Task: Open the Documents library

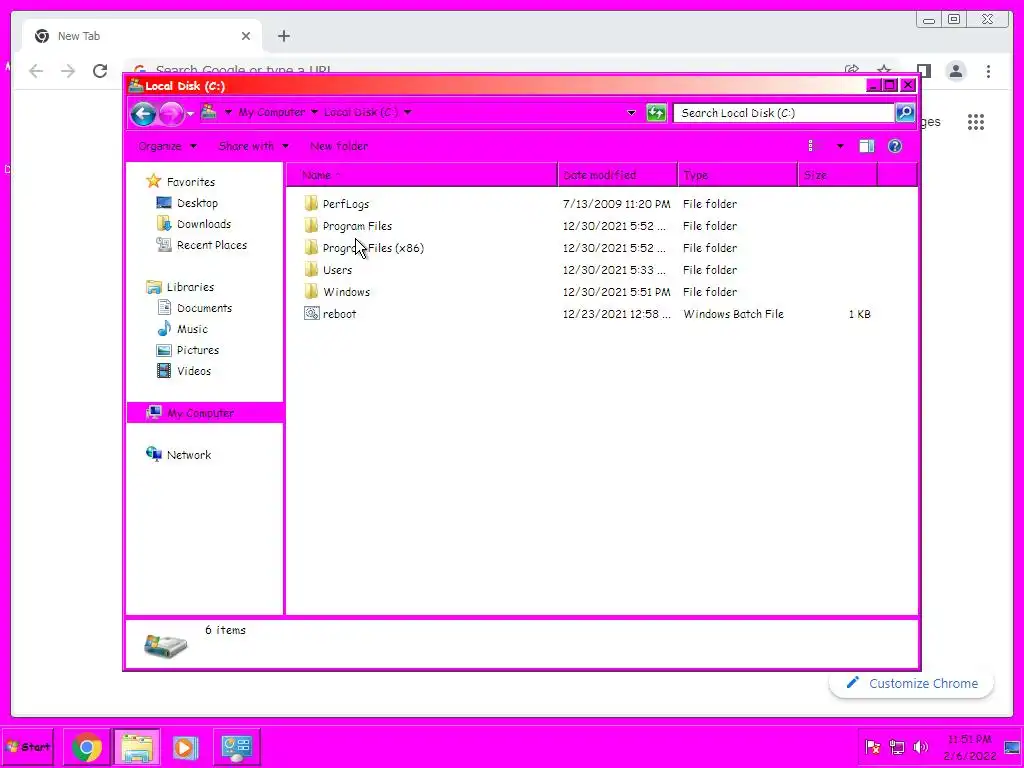Action: [x=195, y=308]
